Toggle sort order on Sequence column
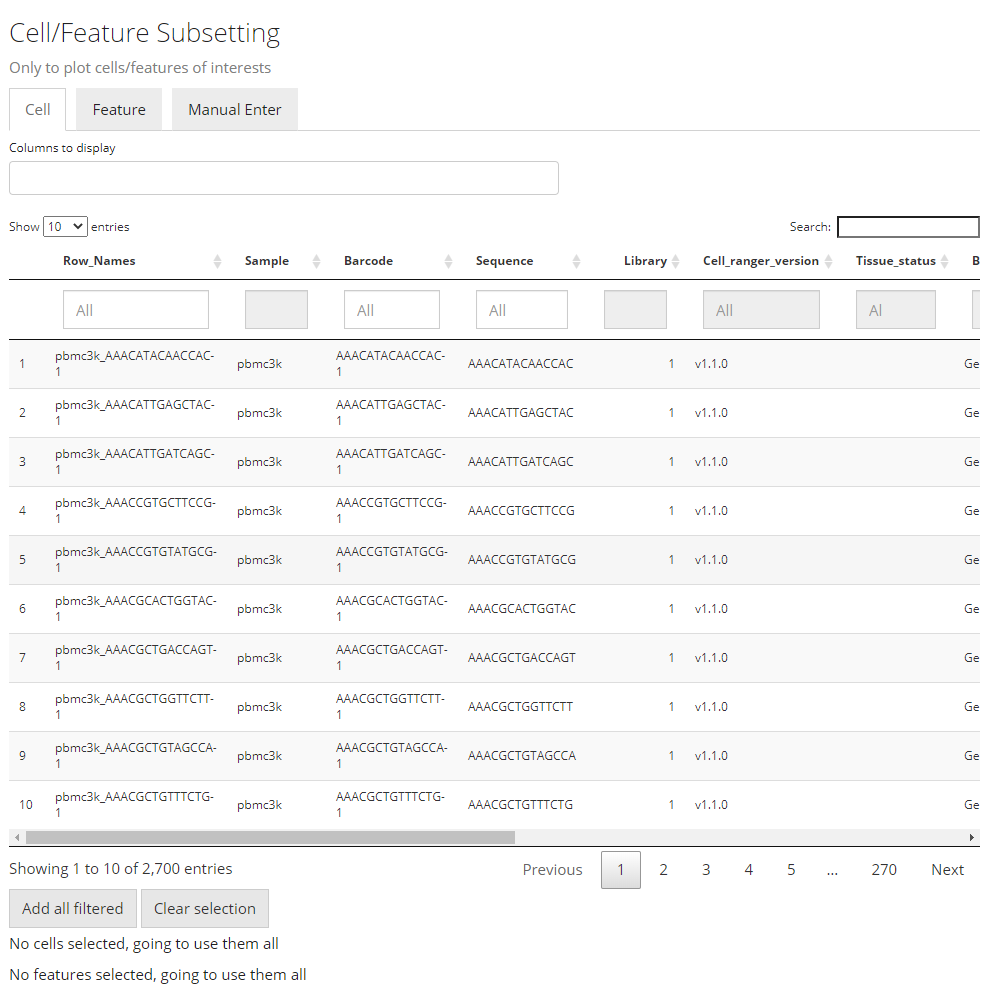The image size is (992, 999). [576, 262]
